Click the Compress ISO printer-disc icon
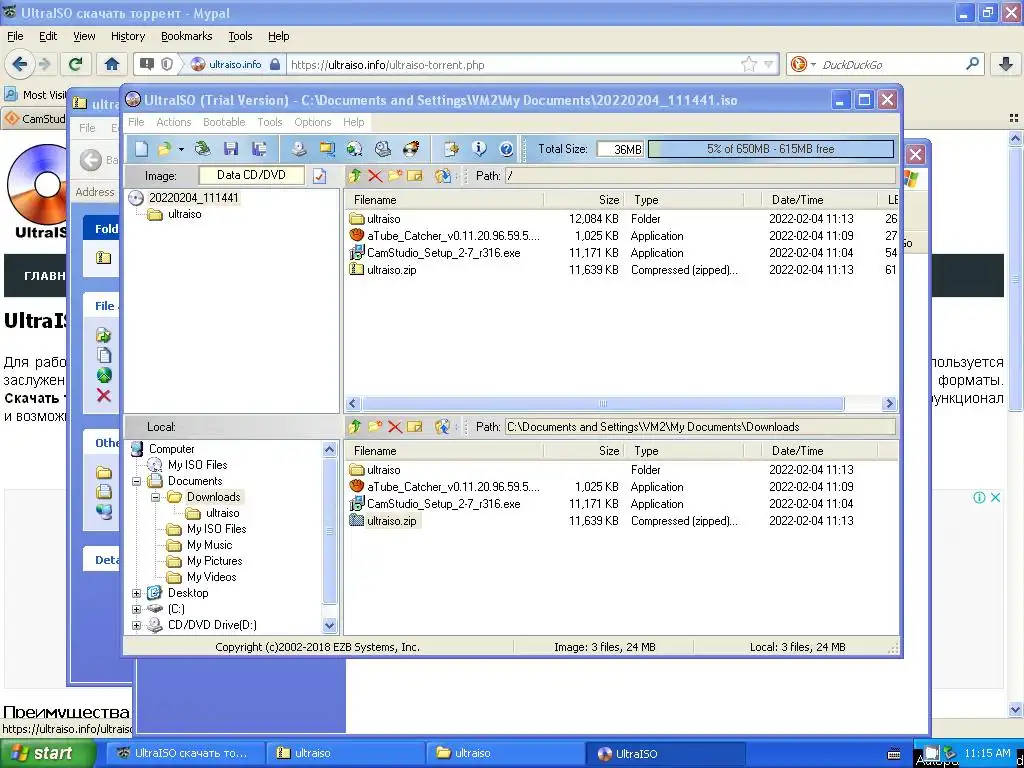Screen dimensions: 1024x768 click(383, 149)
